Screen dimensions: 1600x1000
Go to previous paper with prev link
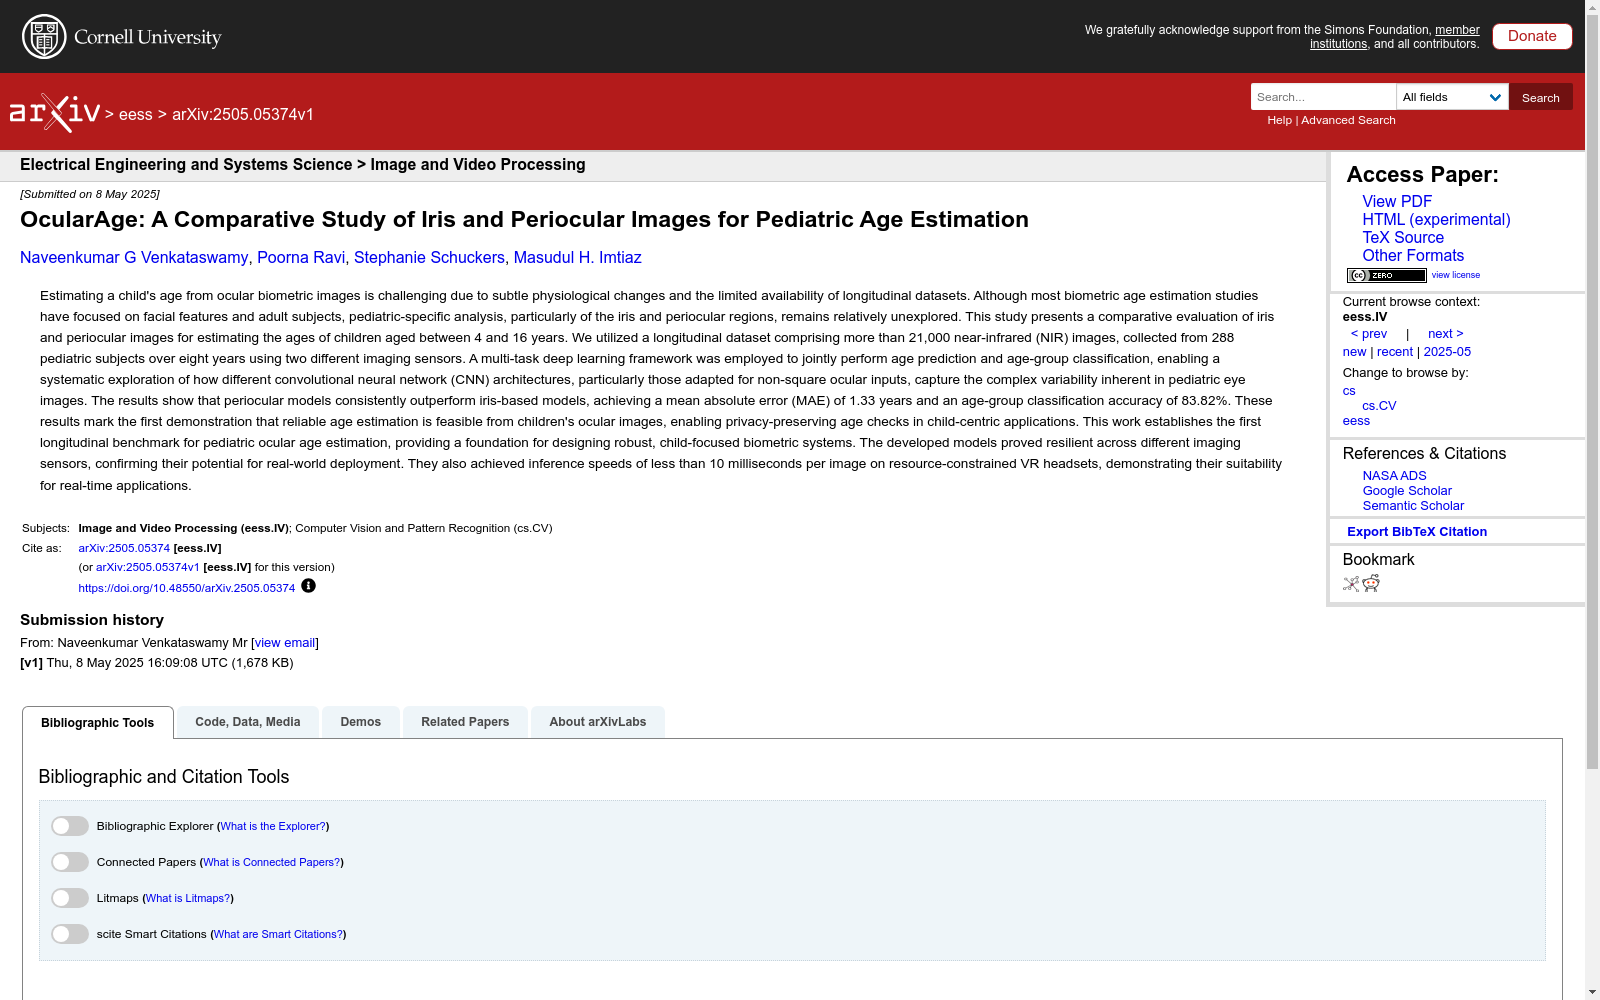pos(1369,334)
